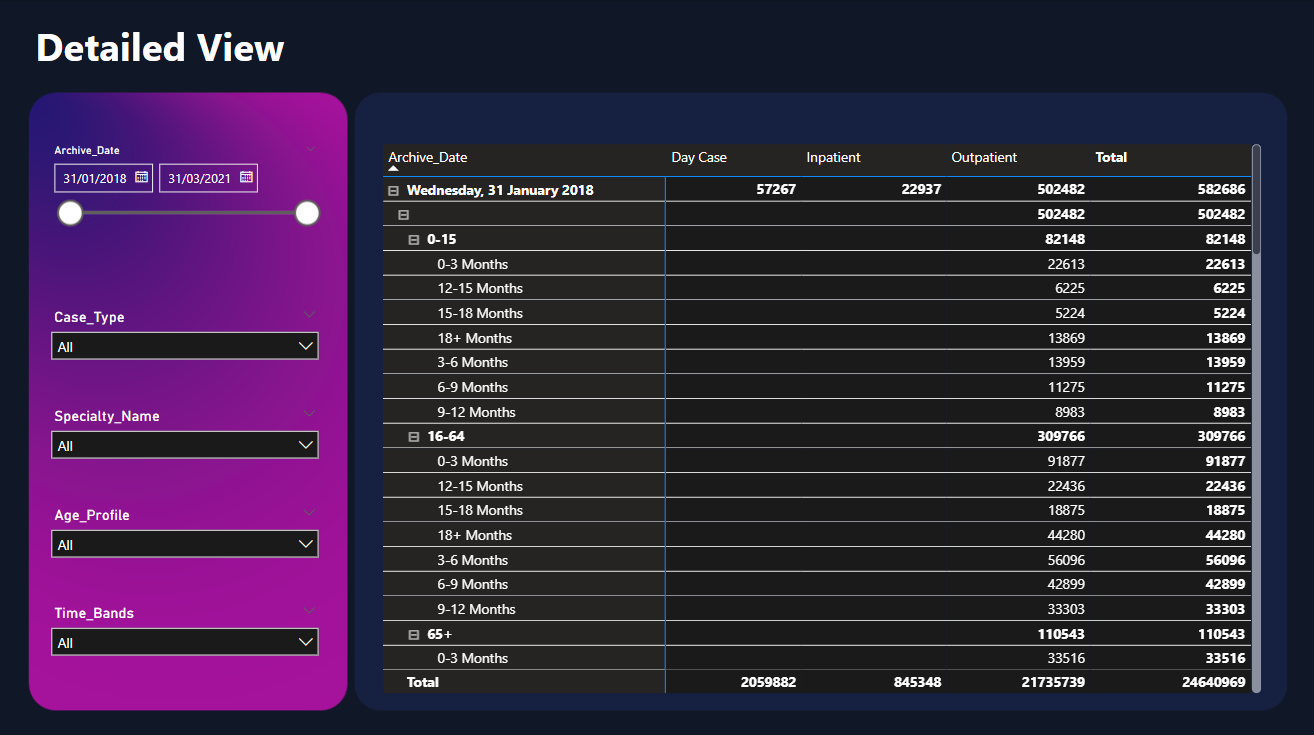Click the Inpatient column header
Image resolution: width=1314 pixels, height=735 pixels.
coord(833,158)
